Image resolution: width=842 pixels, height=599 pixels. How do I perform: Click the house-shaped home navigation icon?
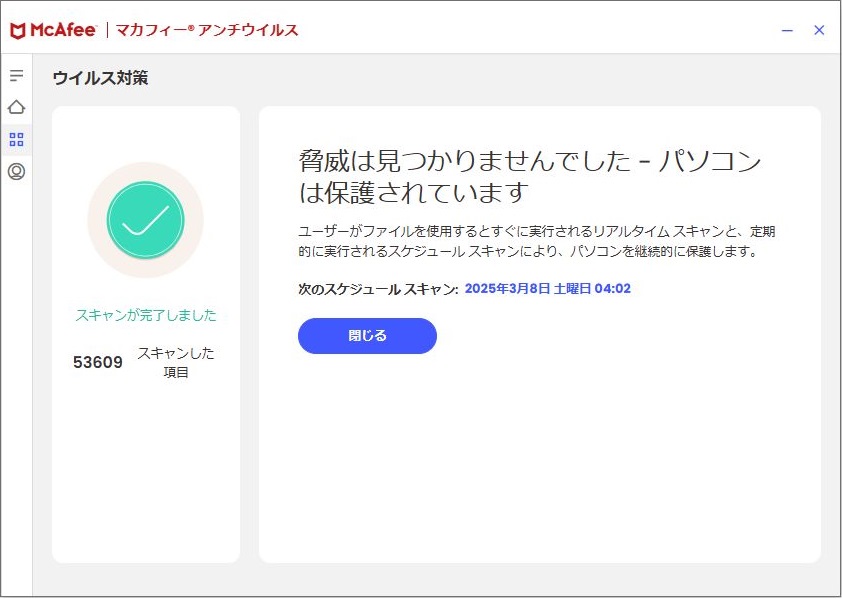15,107
